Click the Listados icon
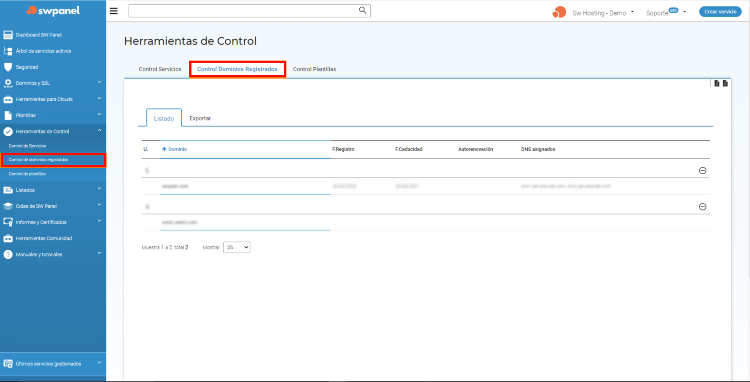750x382 pixels. click(8, 190)
